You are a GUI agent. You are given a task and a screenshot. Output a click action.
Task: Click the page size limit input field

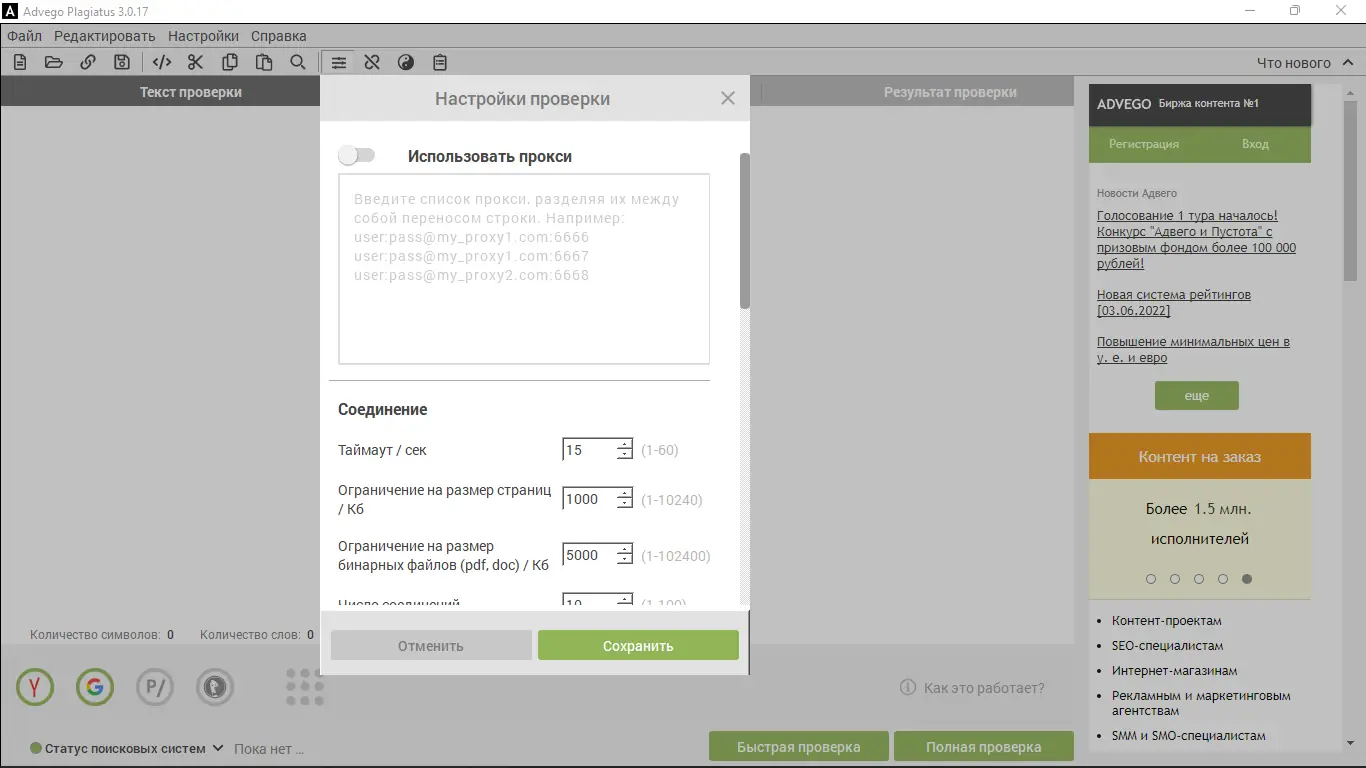click(590, 499)
